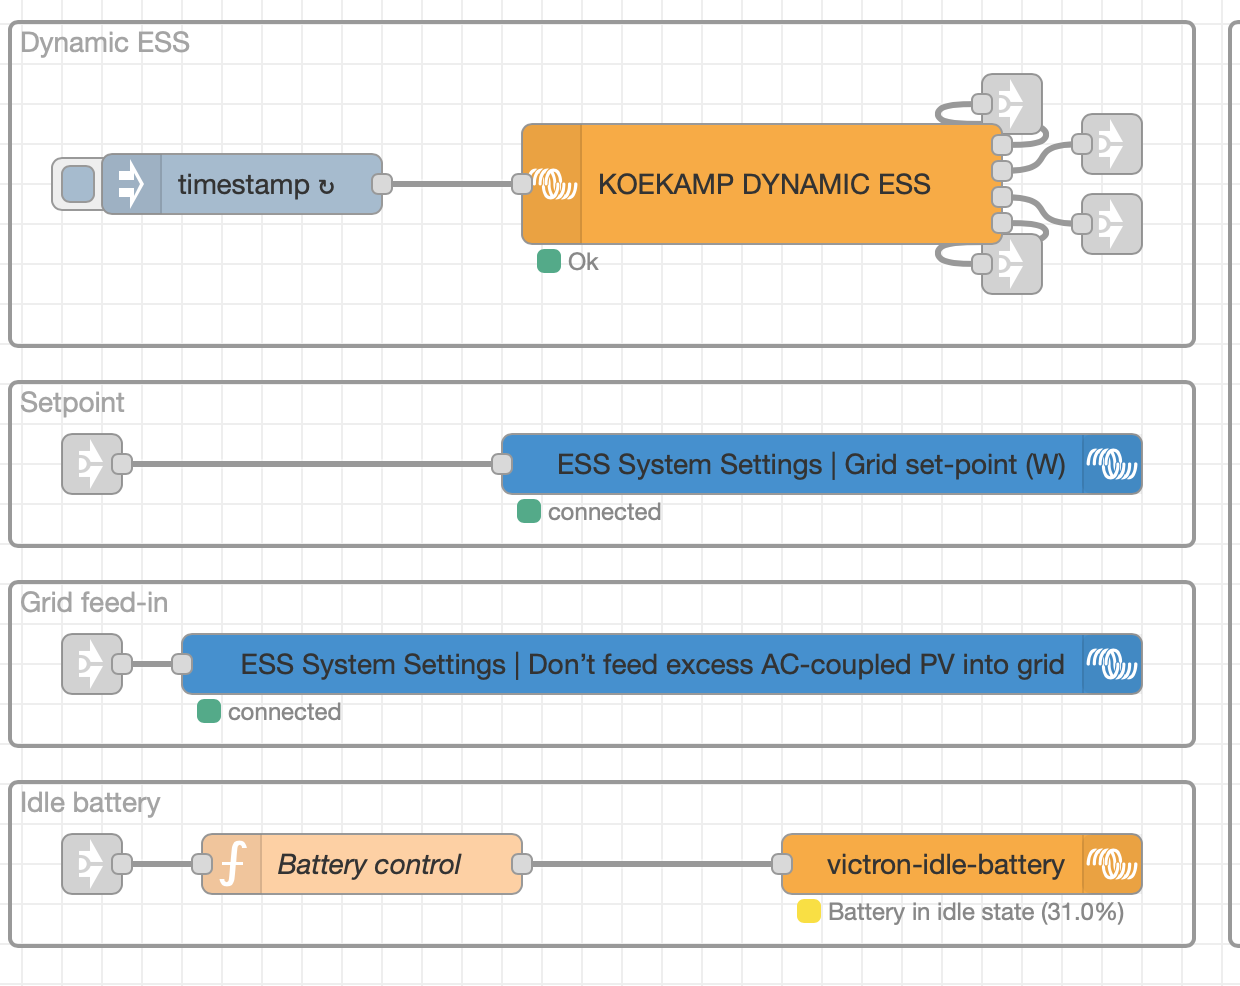Select the ESS Grid set-point settings node
Screen dimensions: 1240x986
pos(820,464)
